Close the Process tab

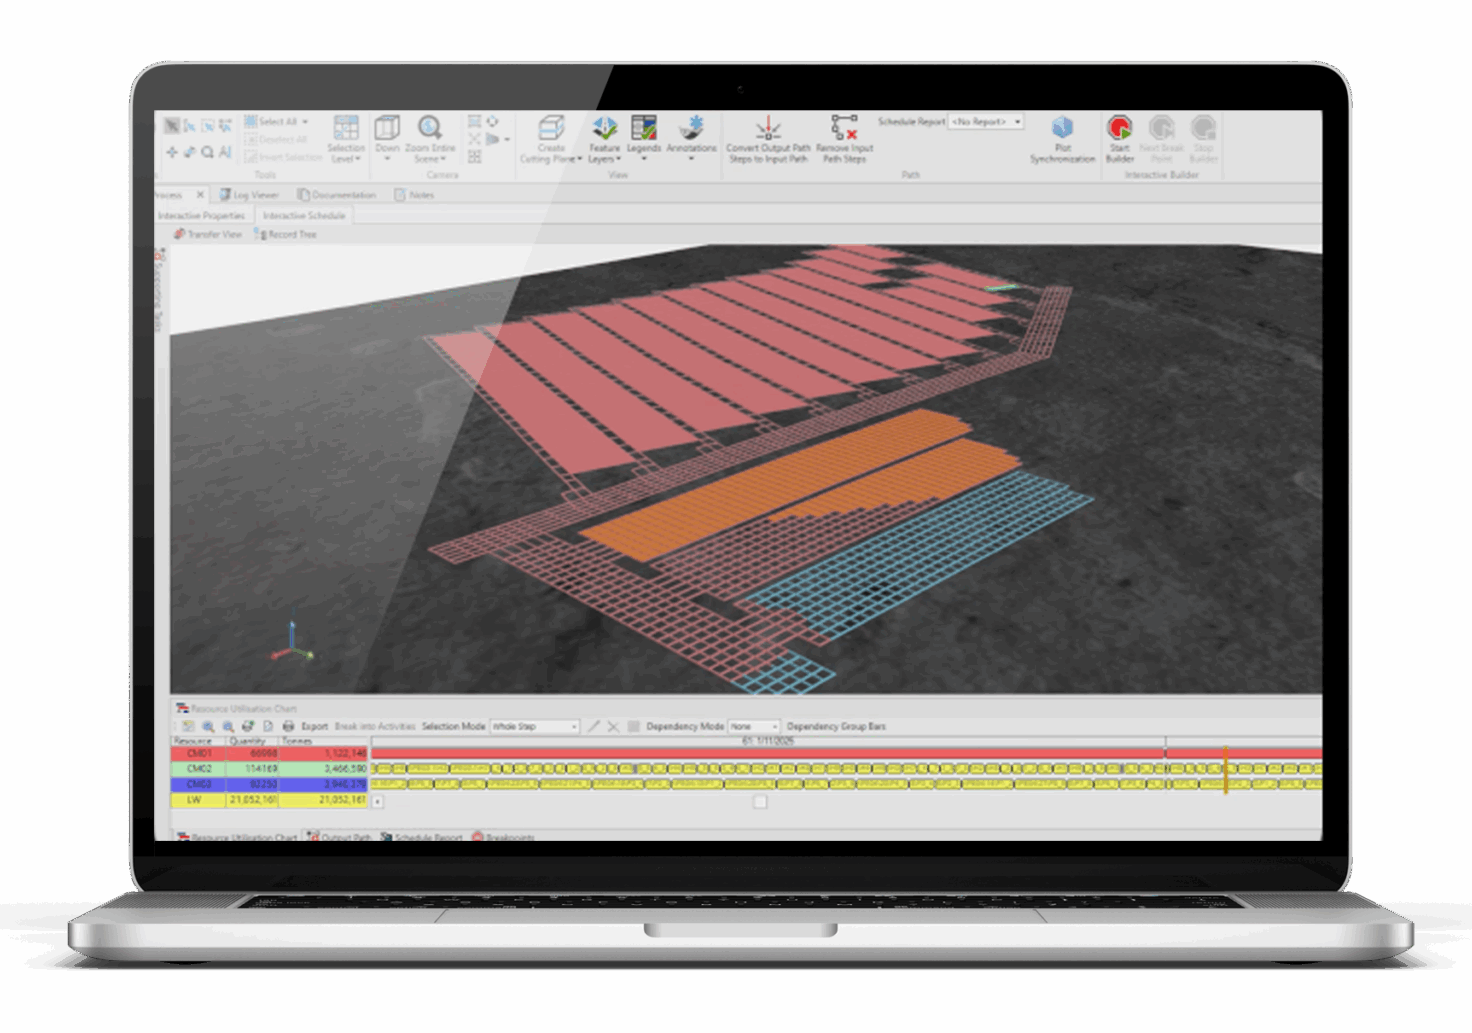click(x=200, y=195)
